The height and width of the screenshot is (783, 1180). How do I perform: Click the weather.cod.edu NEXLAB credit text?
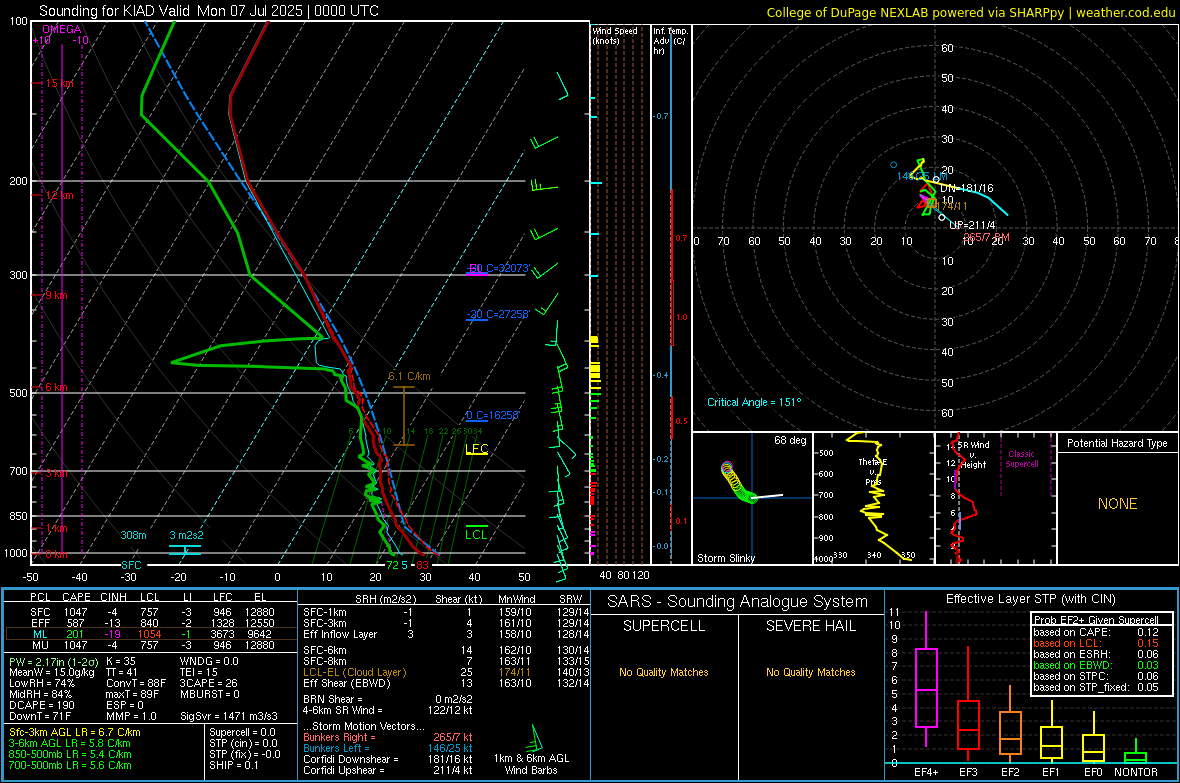971,12
